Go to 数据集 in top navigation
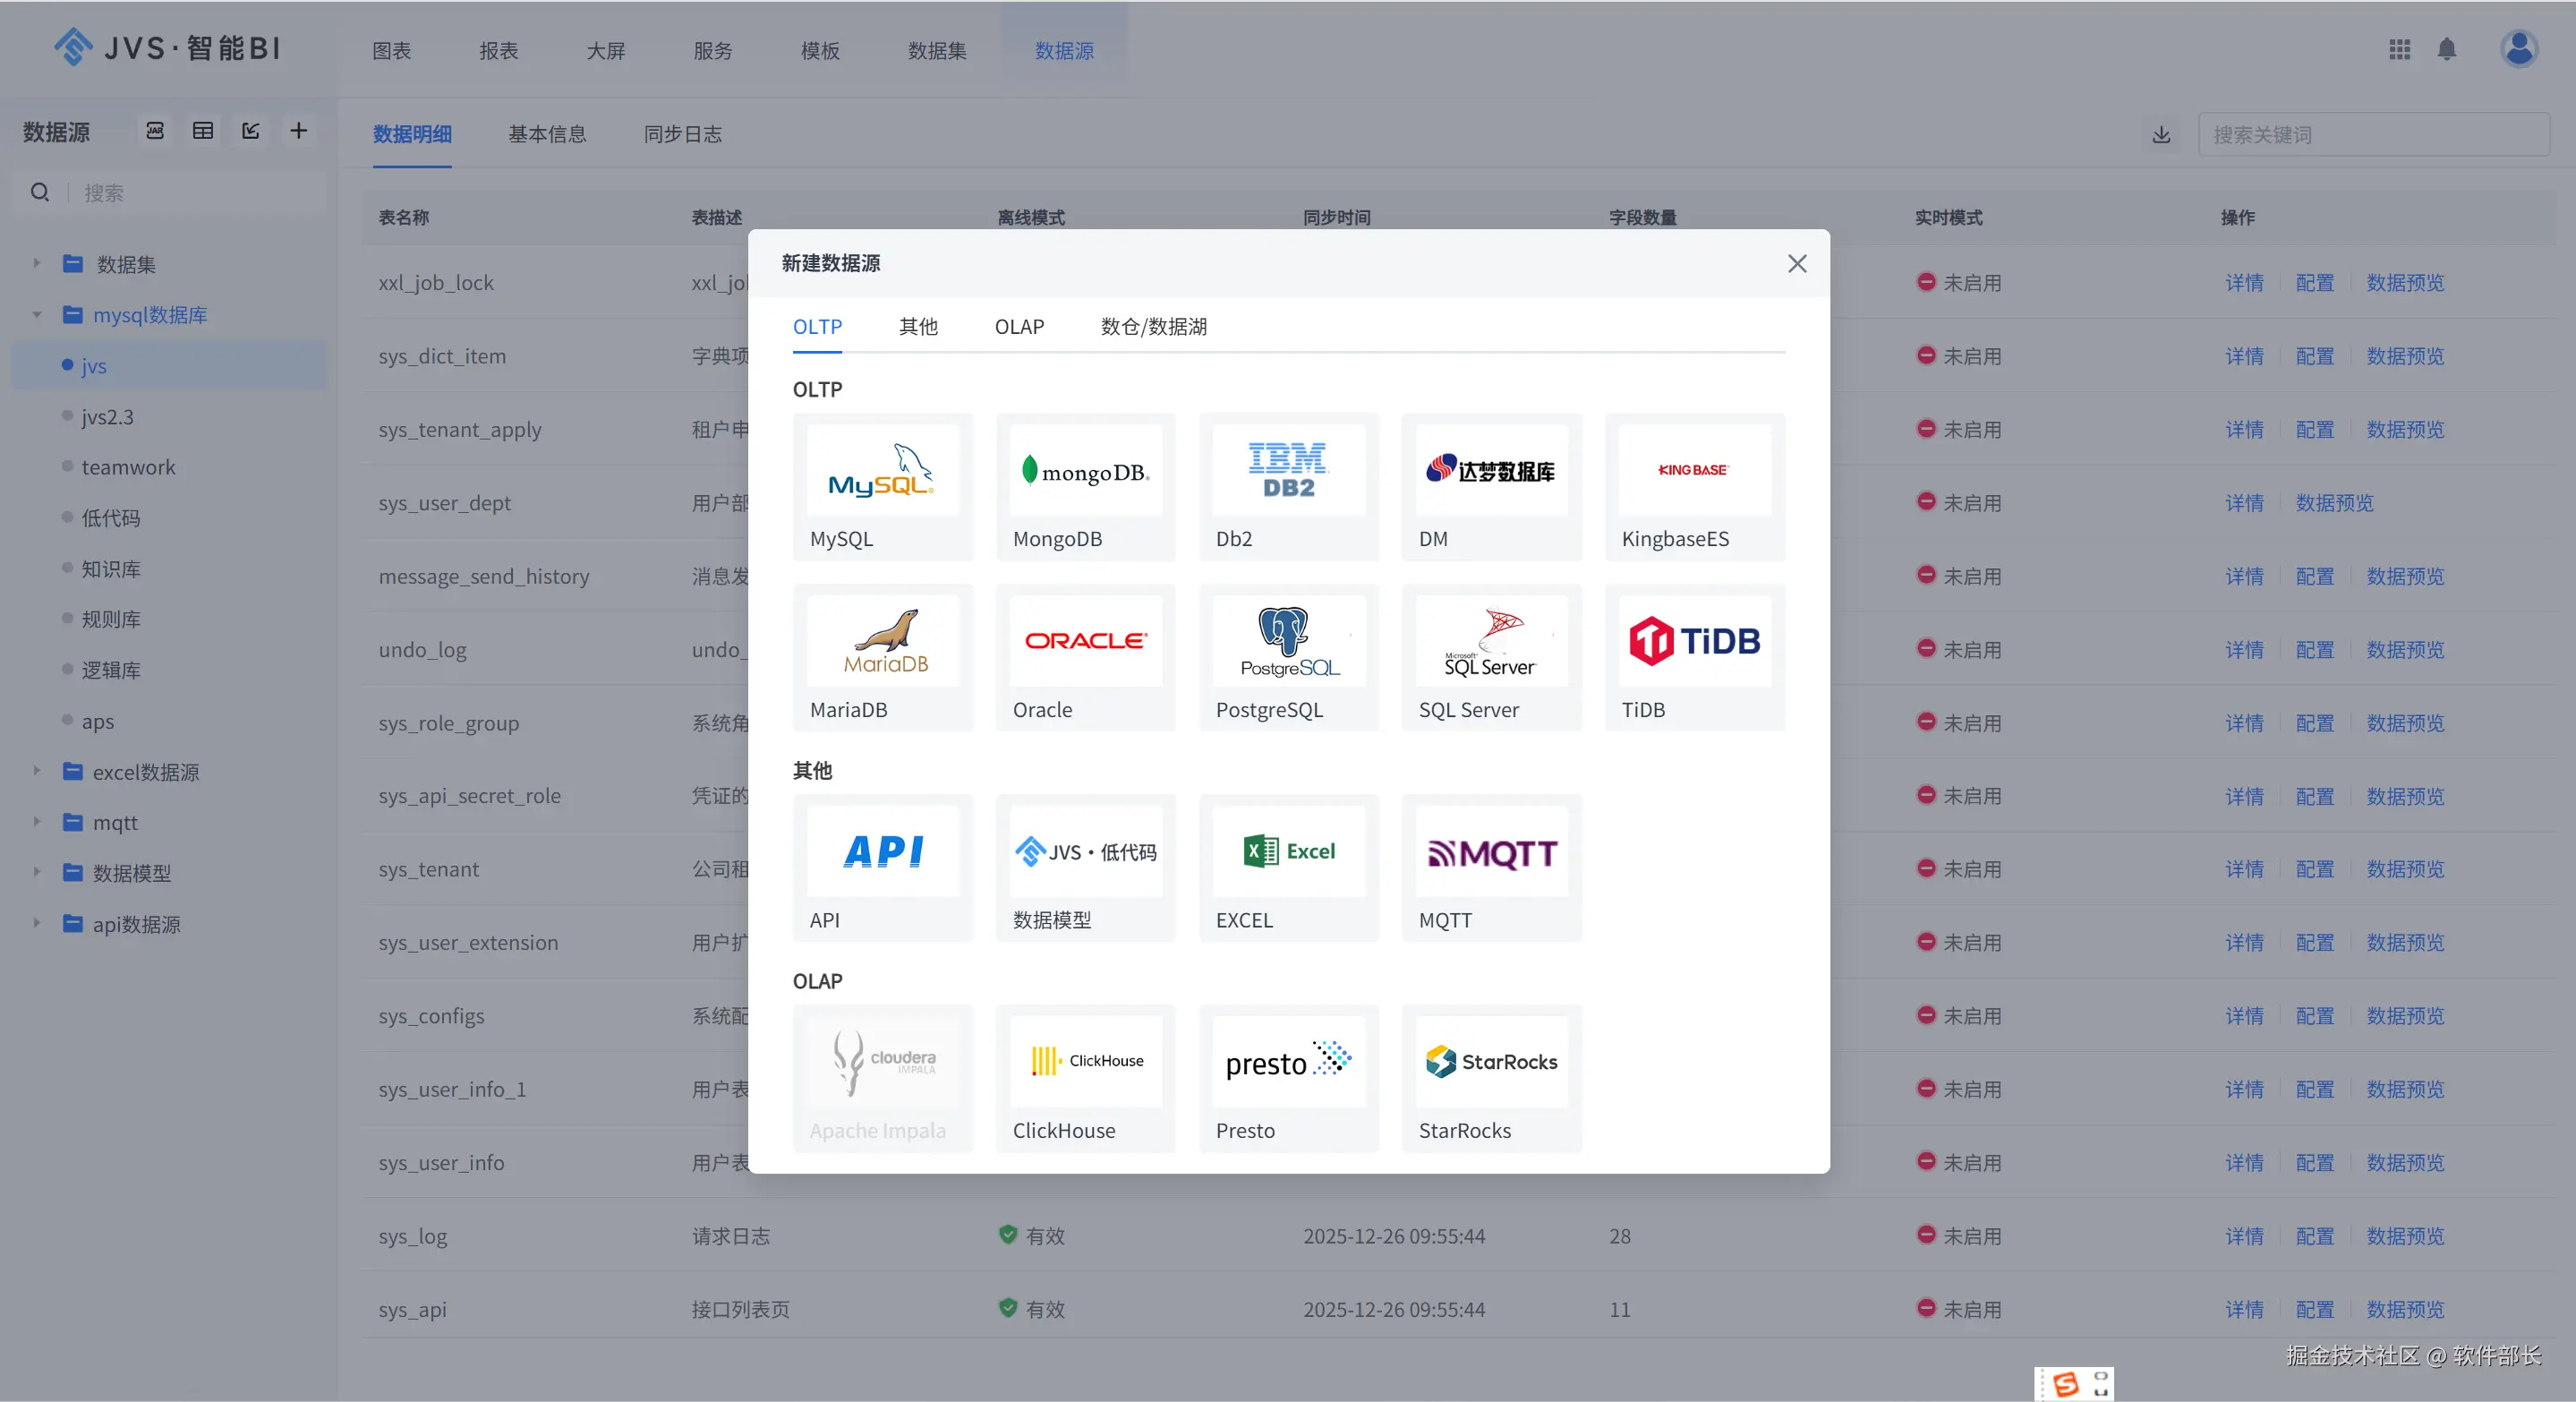The height and width of the screenshot is (1402, 2576). 936,51
